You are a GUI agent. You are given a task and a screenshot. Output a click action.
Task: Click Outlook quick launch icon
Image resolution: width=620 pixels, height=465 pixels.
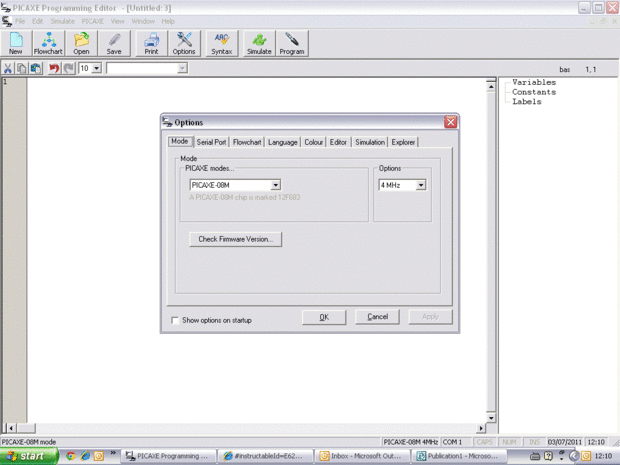(x=99, y=456)
